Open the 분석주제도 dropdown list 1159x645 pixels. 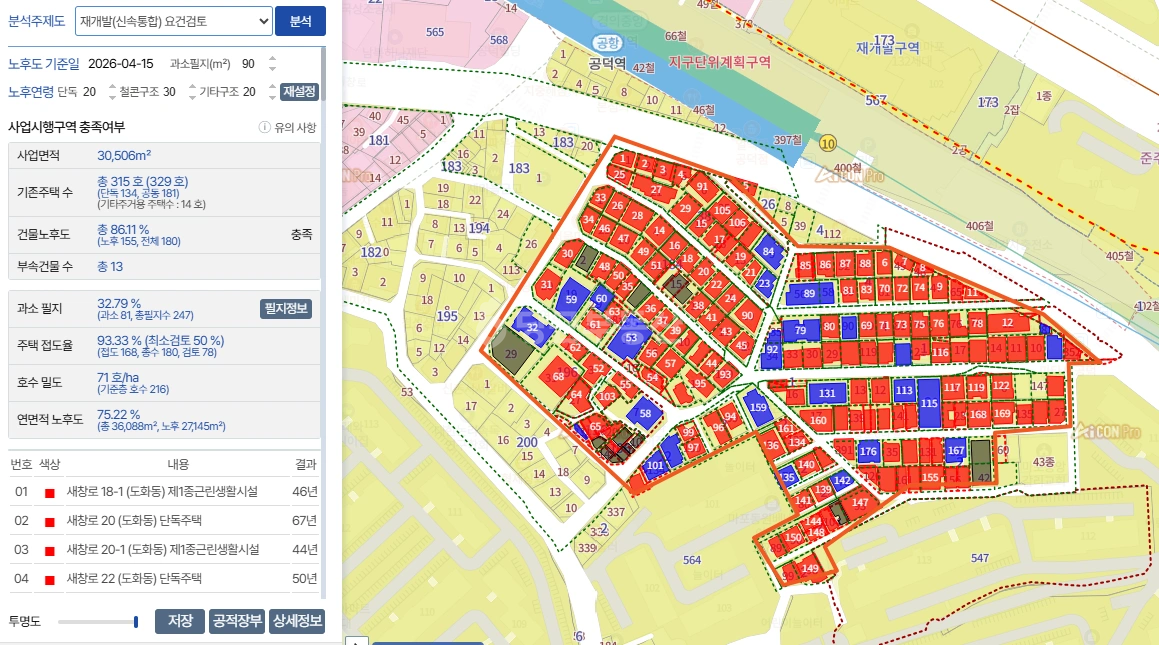point(174,21)
